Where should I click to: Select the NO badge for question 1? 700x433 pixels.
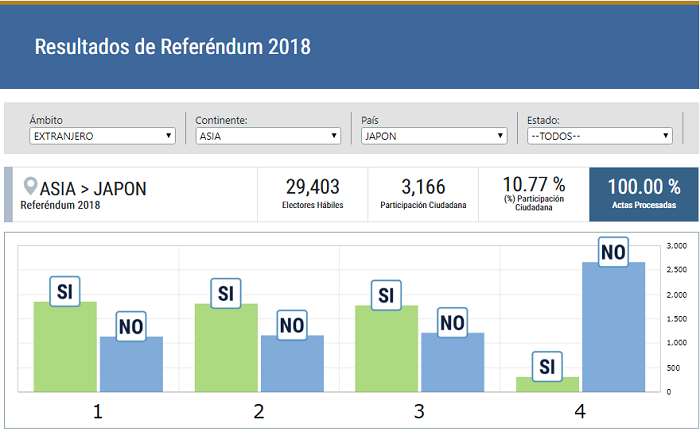tap(131, 326)
